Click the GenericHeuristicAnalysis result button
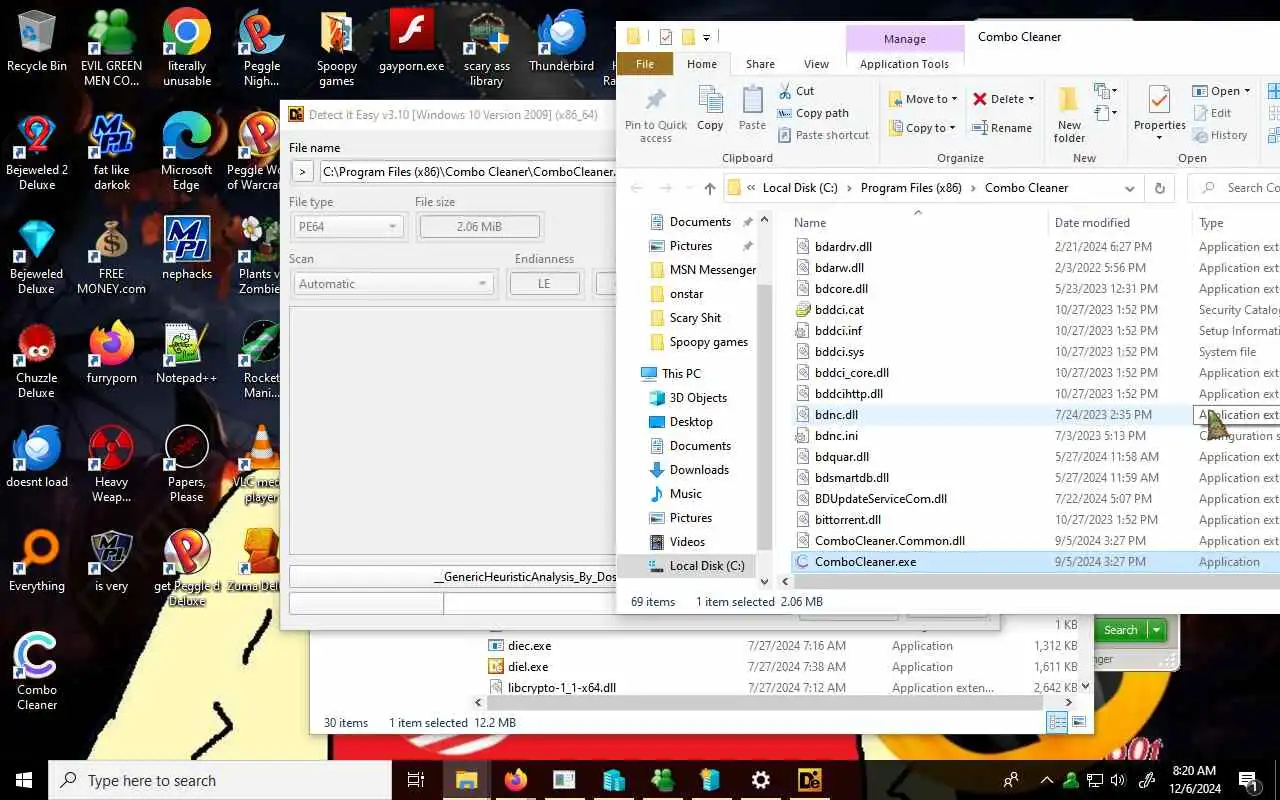The width and height of the screenshot is (1280, 800). 452,577
